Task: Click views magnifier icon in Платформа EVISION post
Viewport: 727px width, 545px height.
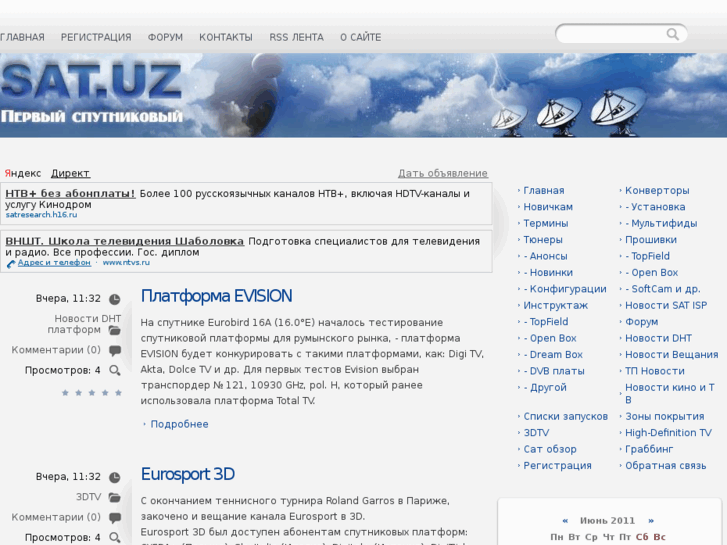Action: coord(115,370)
